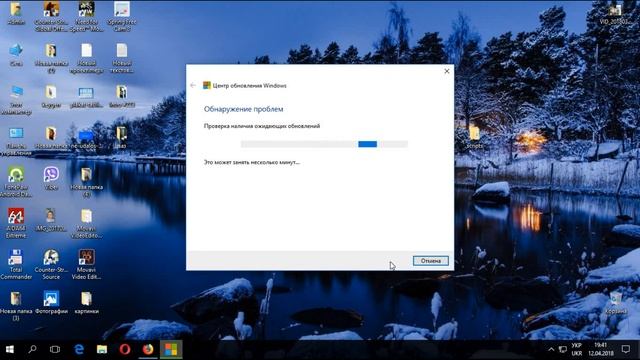640x360 pixels.
Task: Select the Новая папка (3) folder
Action: (16, 306)
